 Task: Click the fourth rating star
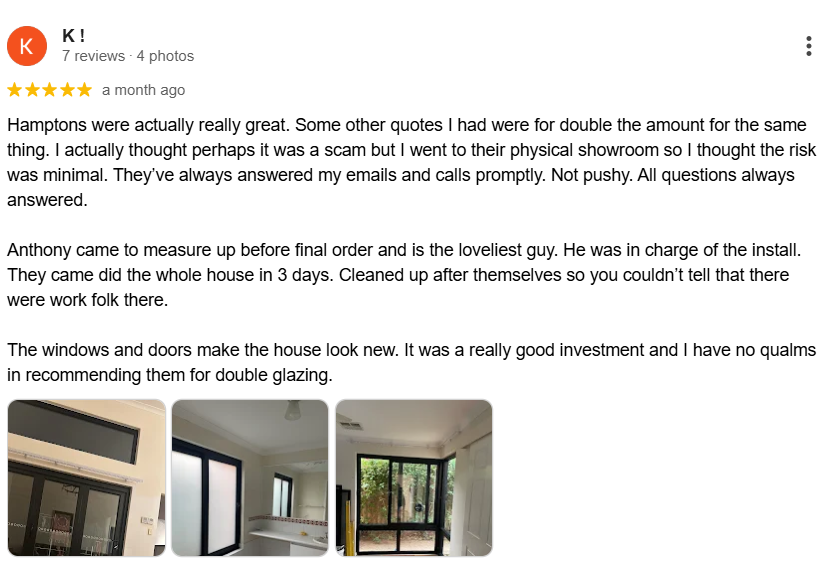pyautogui.click(x=67, y=90)
